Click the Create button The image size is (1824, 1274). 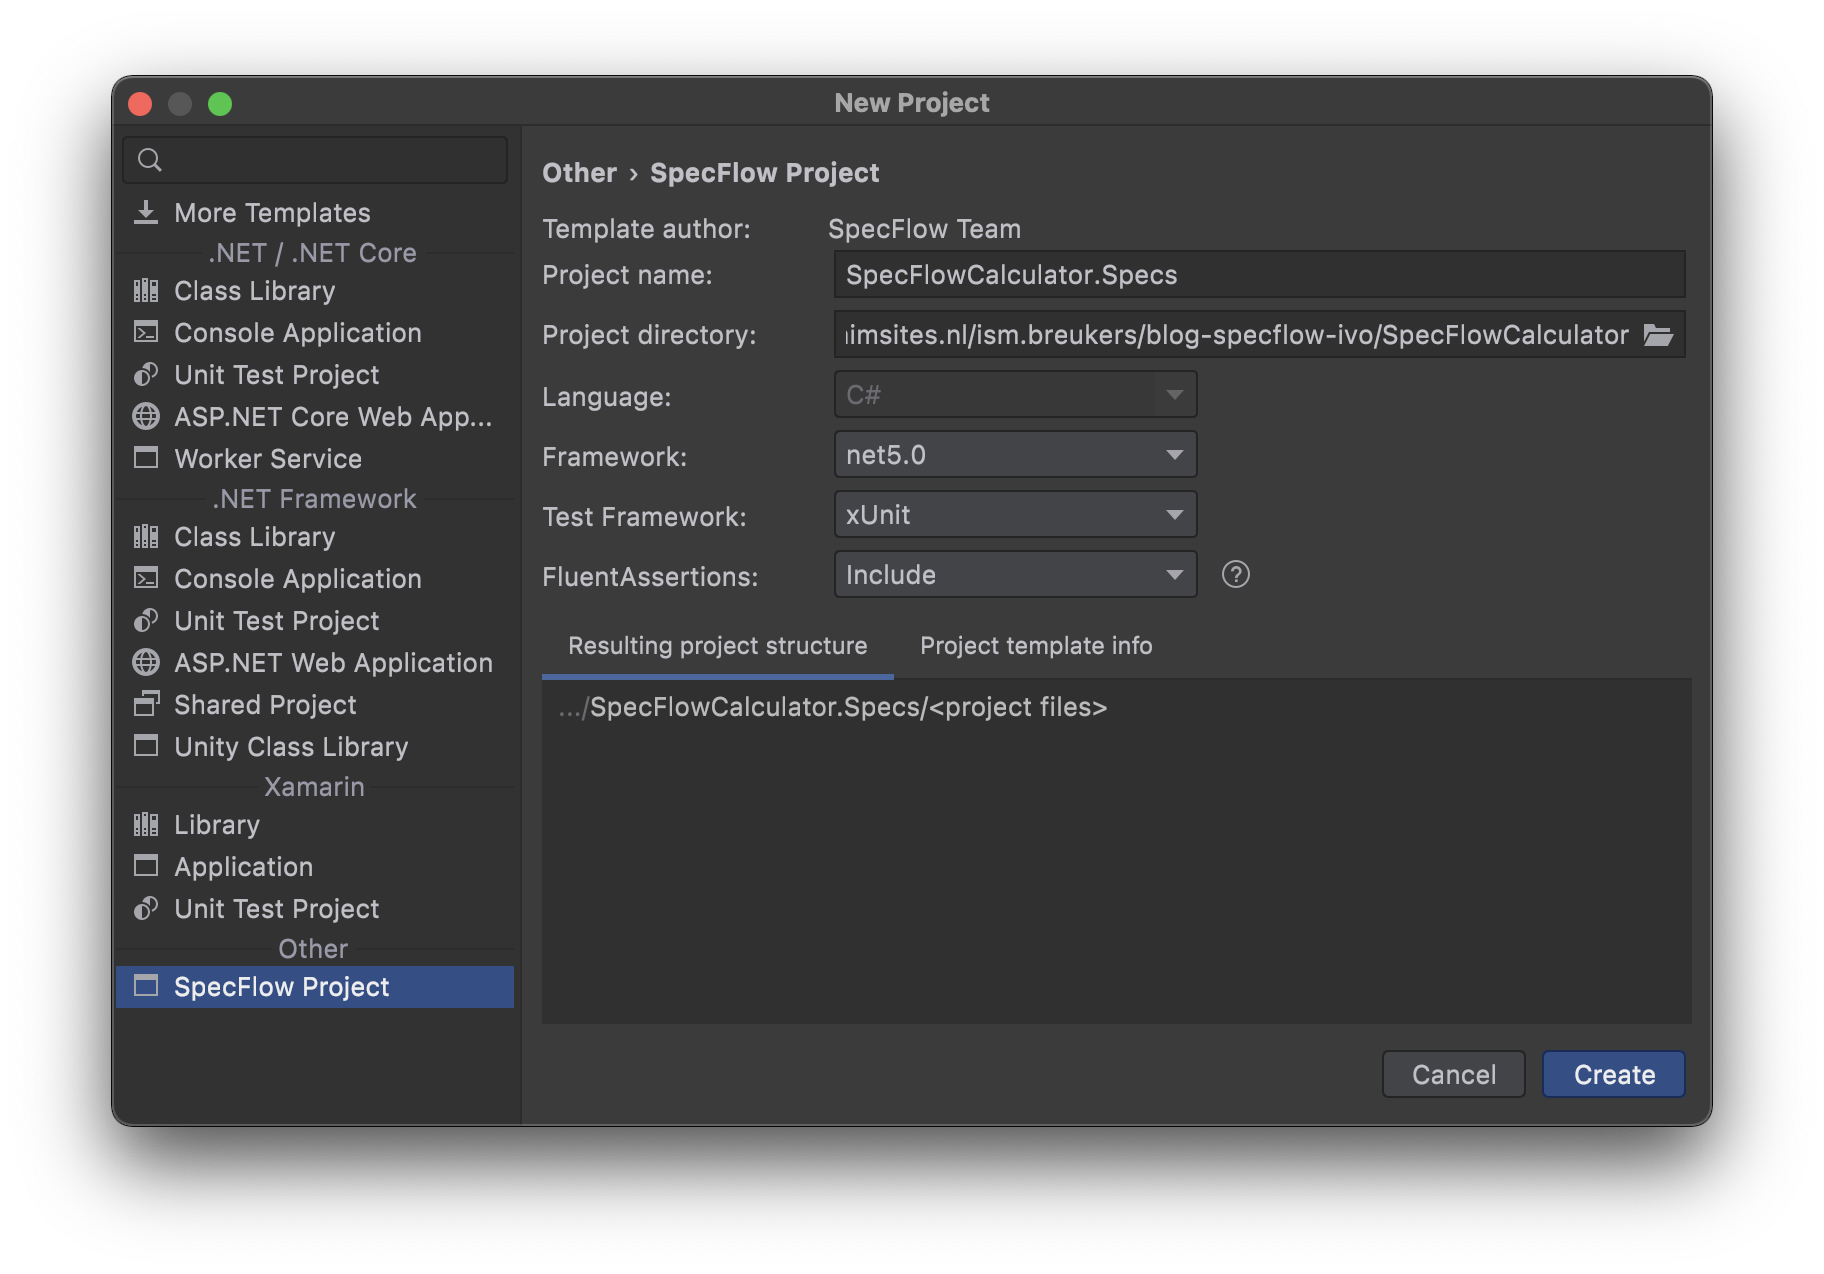tap(1613, 1074)
